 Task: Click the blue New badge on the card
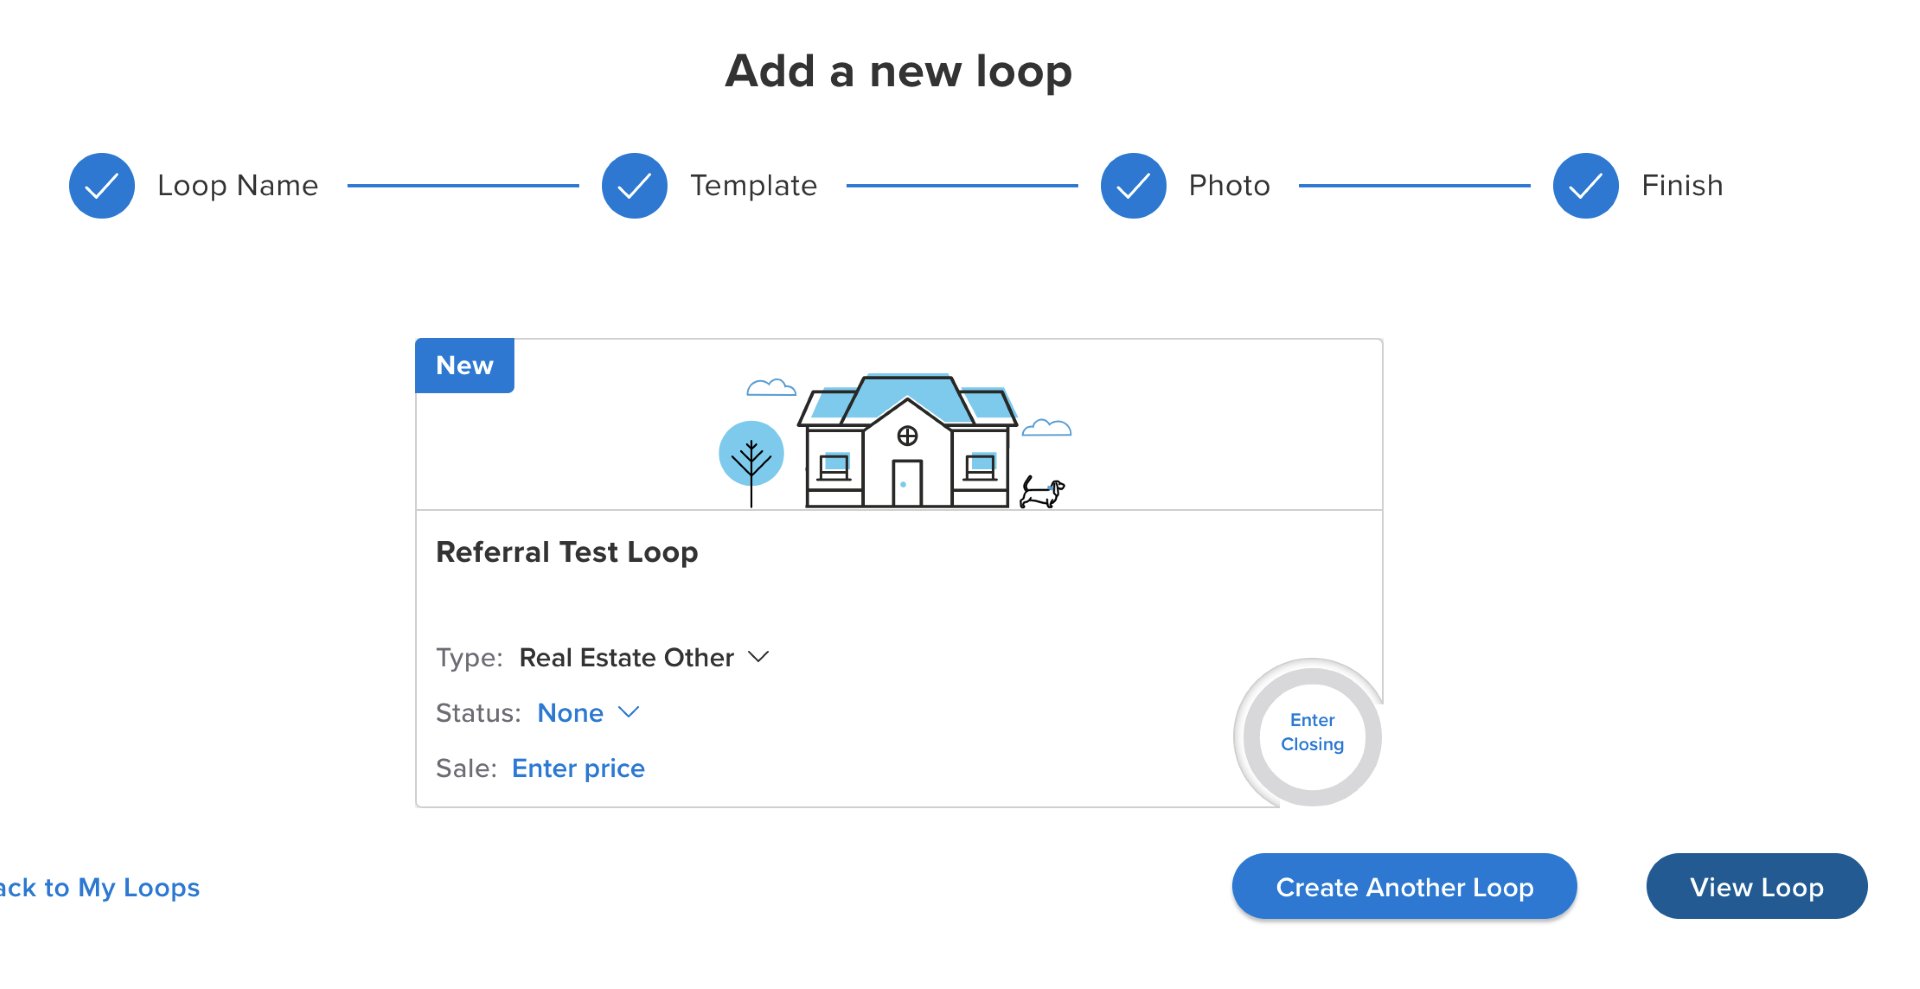pyautogui.click(x=465, y=366)
